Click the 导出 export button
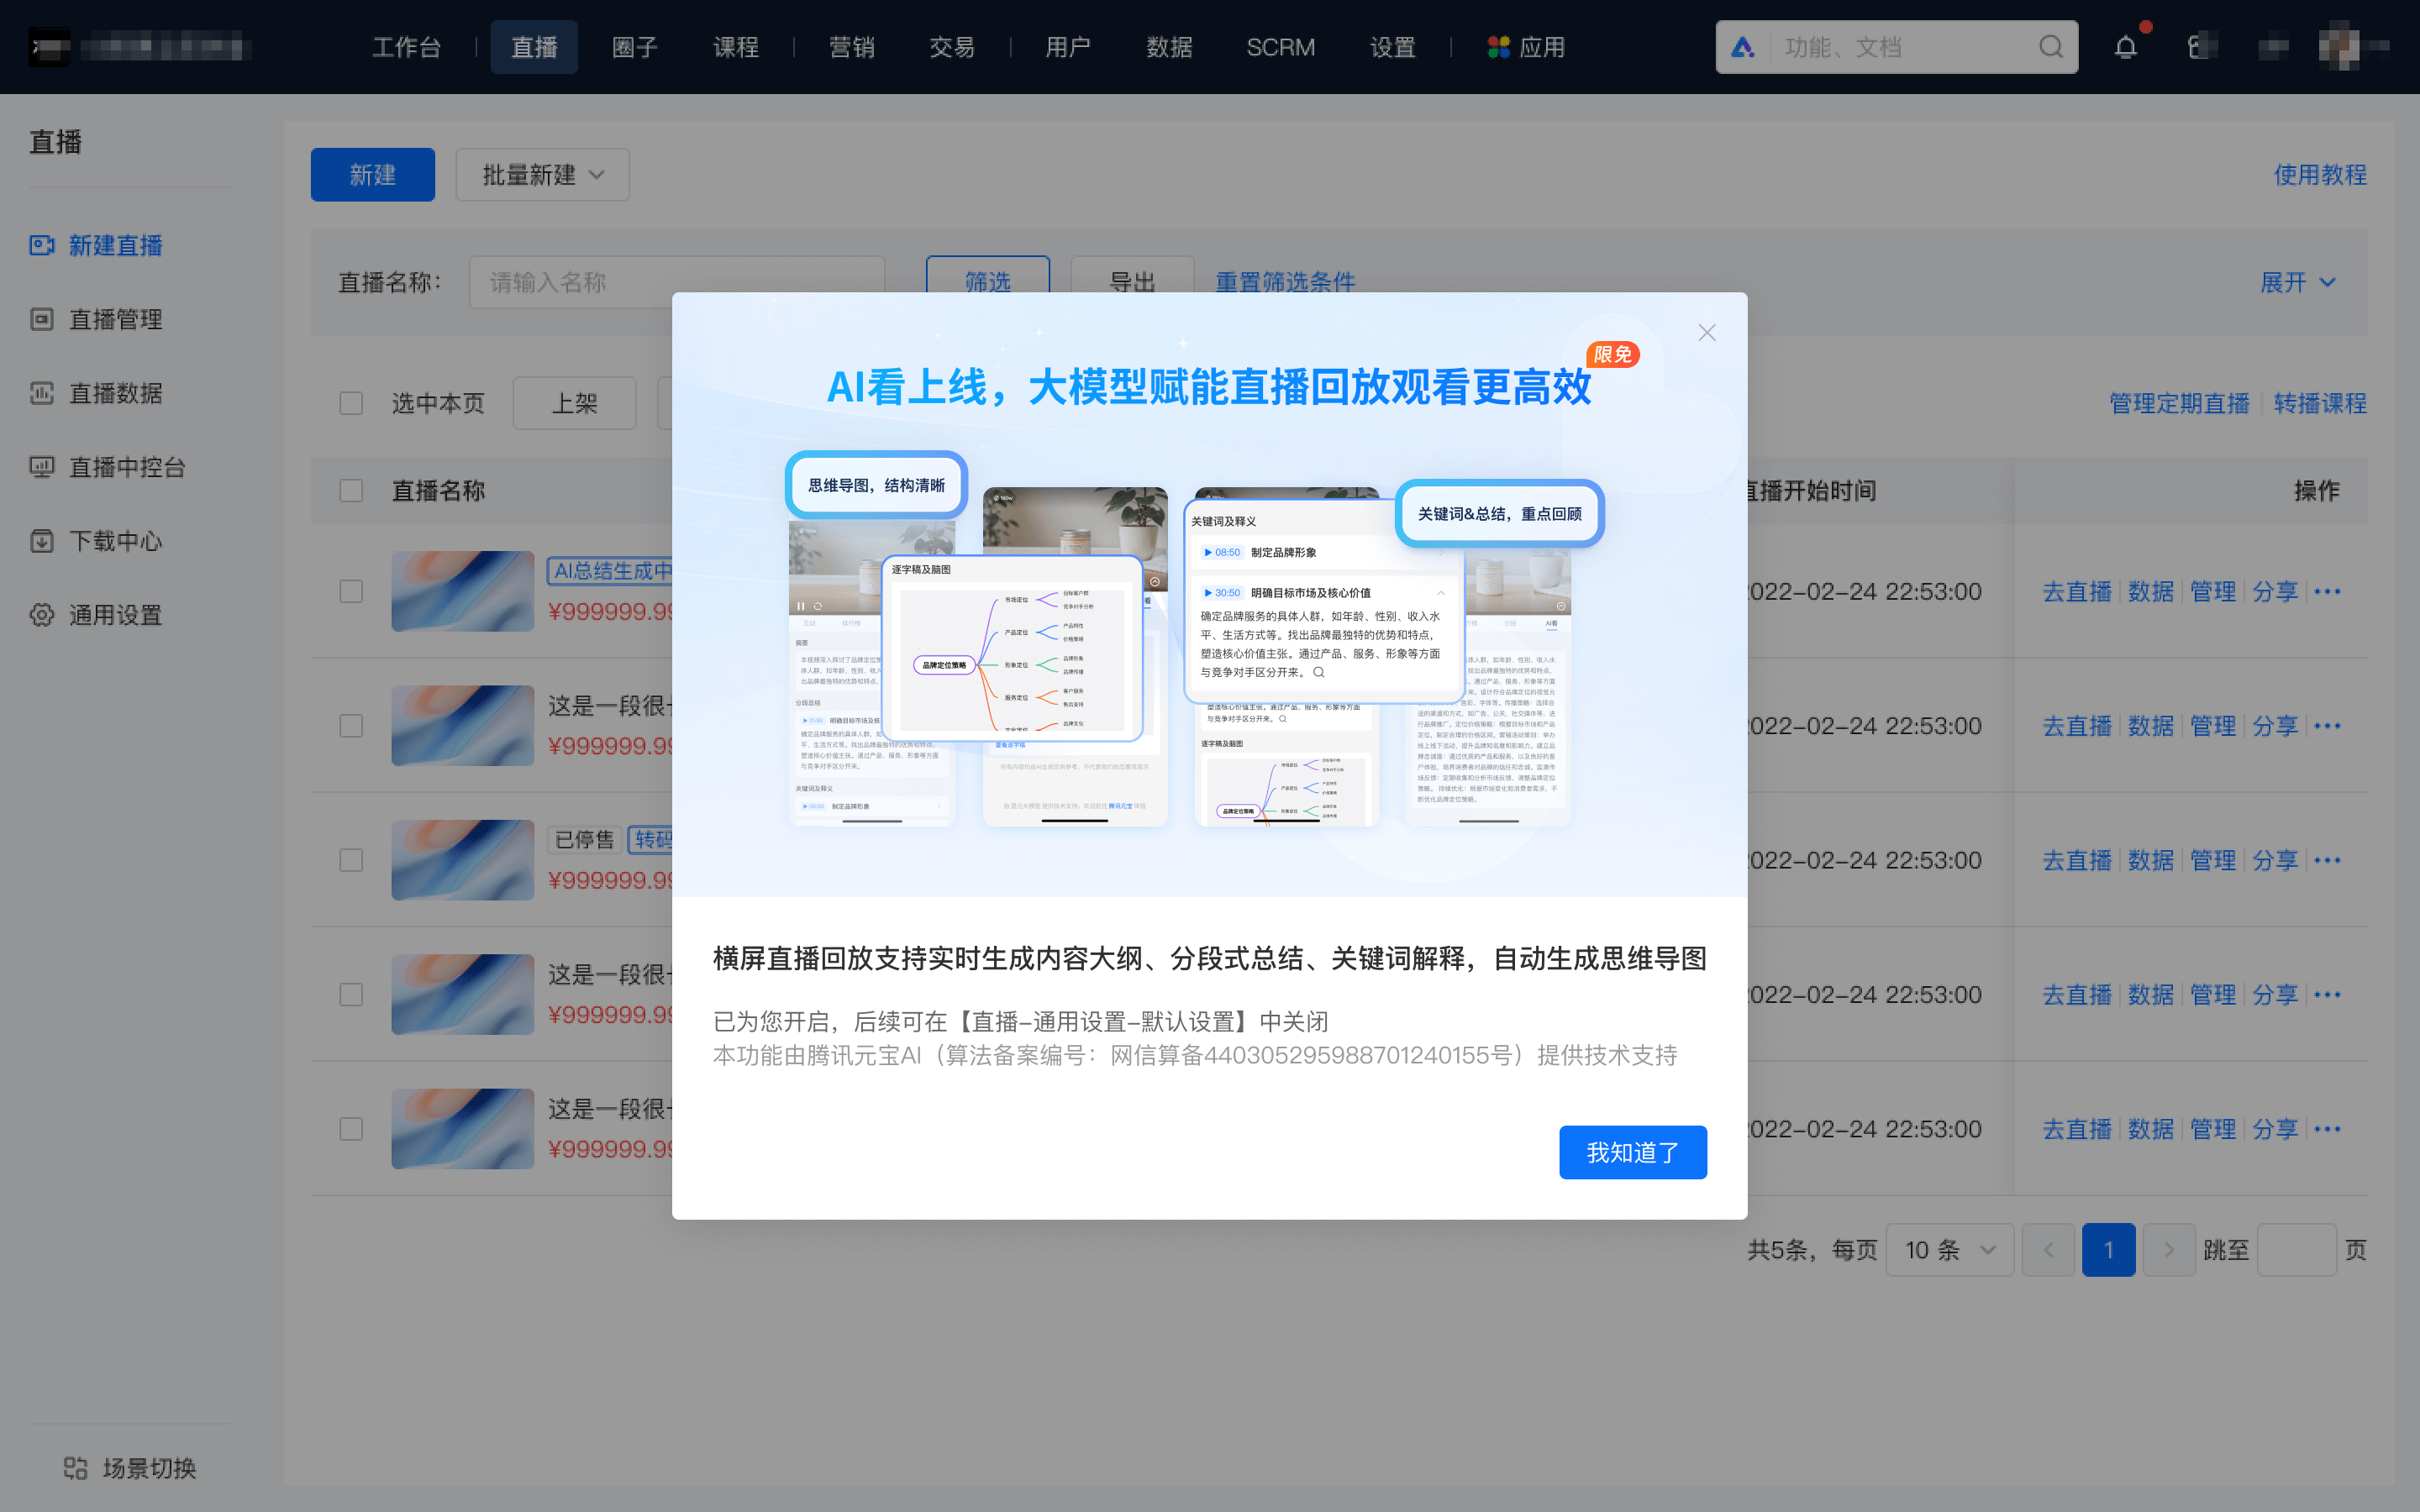Screen dimensions: 2420x1512 click(x=1132, y=275)
